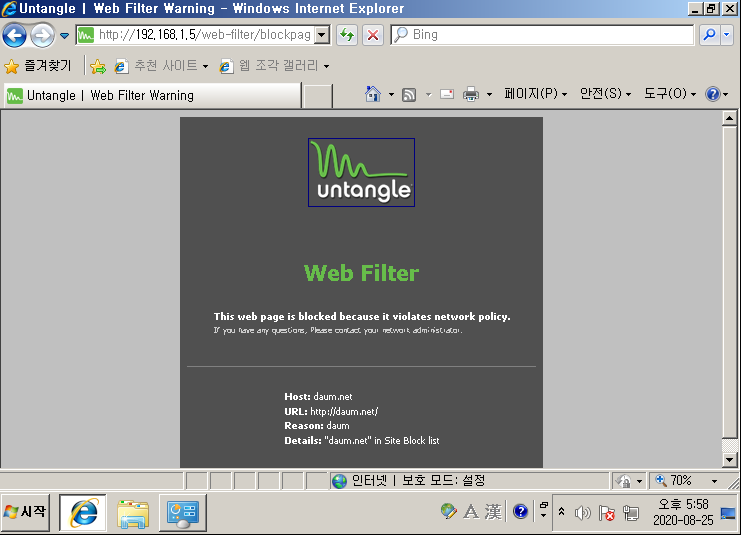Open the 추천 사이트 suggested sites link
This screenshot has width=741, height=535.
click(x=162, y=66)
